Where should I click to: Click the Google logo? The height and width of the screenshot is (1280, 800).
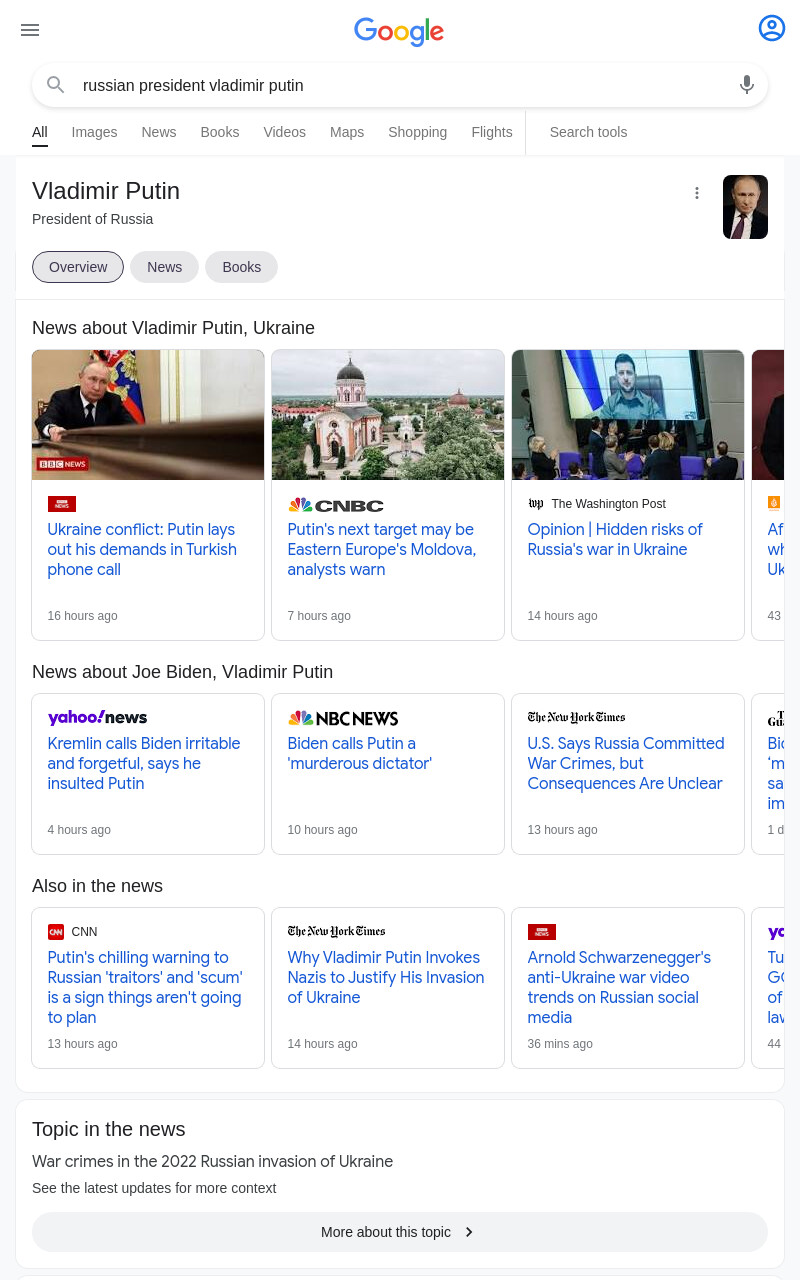tap(399, 31)
